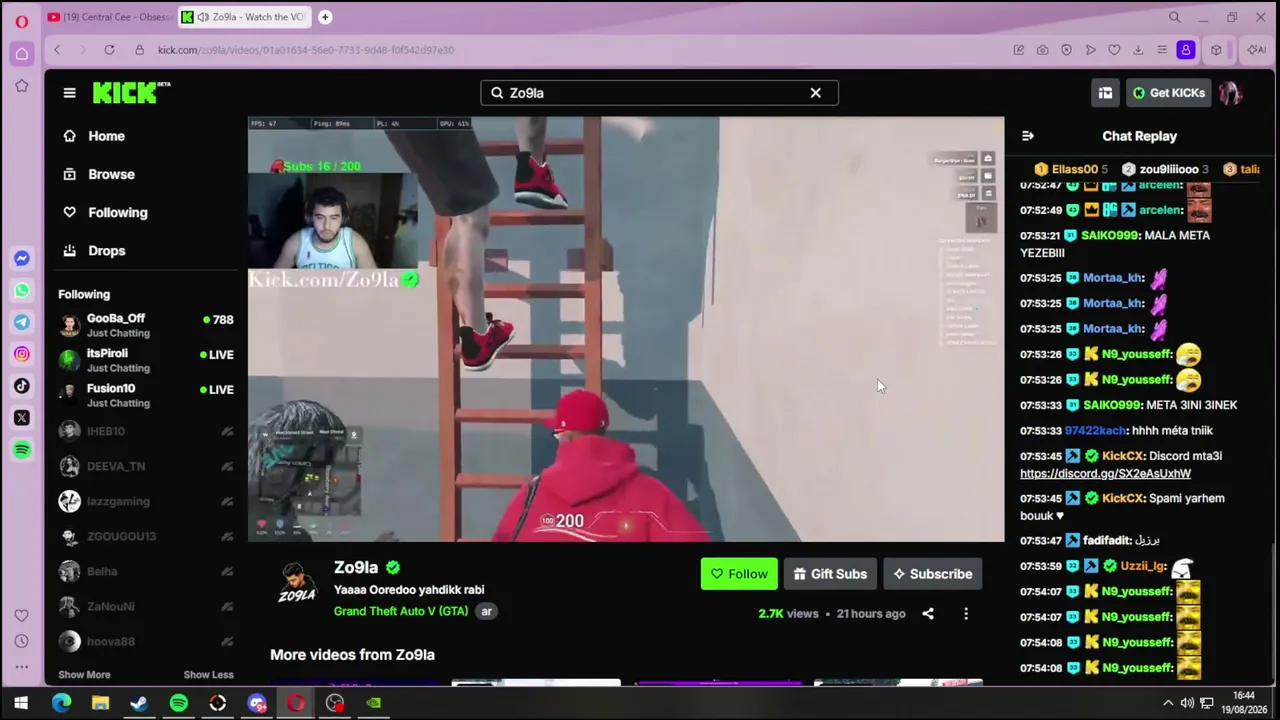Switch to the Central Cee YouTube tab
1280x720 pixels.
[x=108, y=17]
